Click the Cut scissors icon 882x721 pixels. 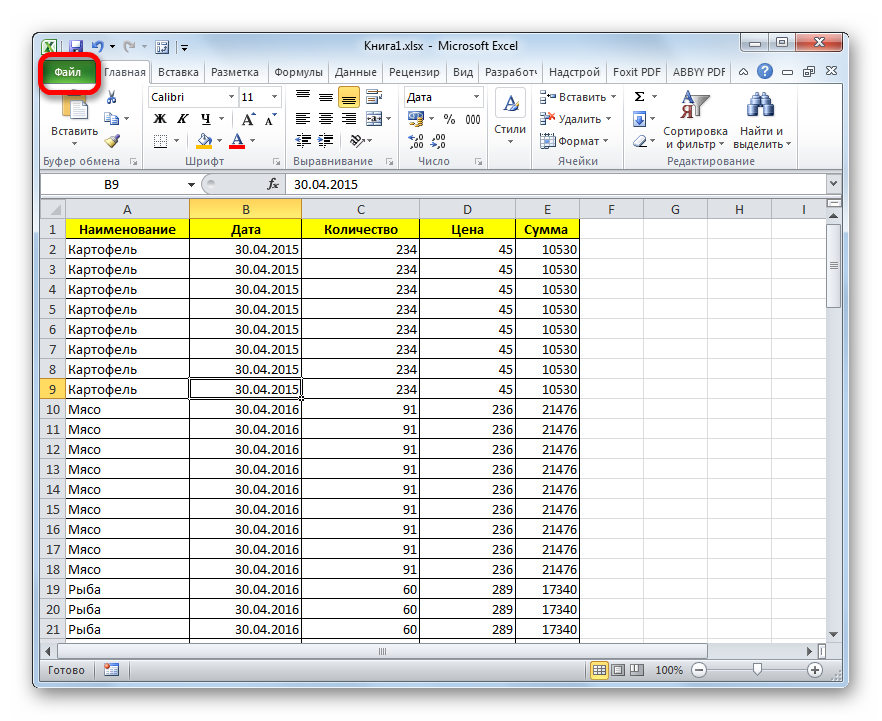pos(112,97)
